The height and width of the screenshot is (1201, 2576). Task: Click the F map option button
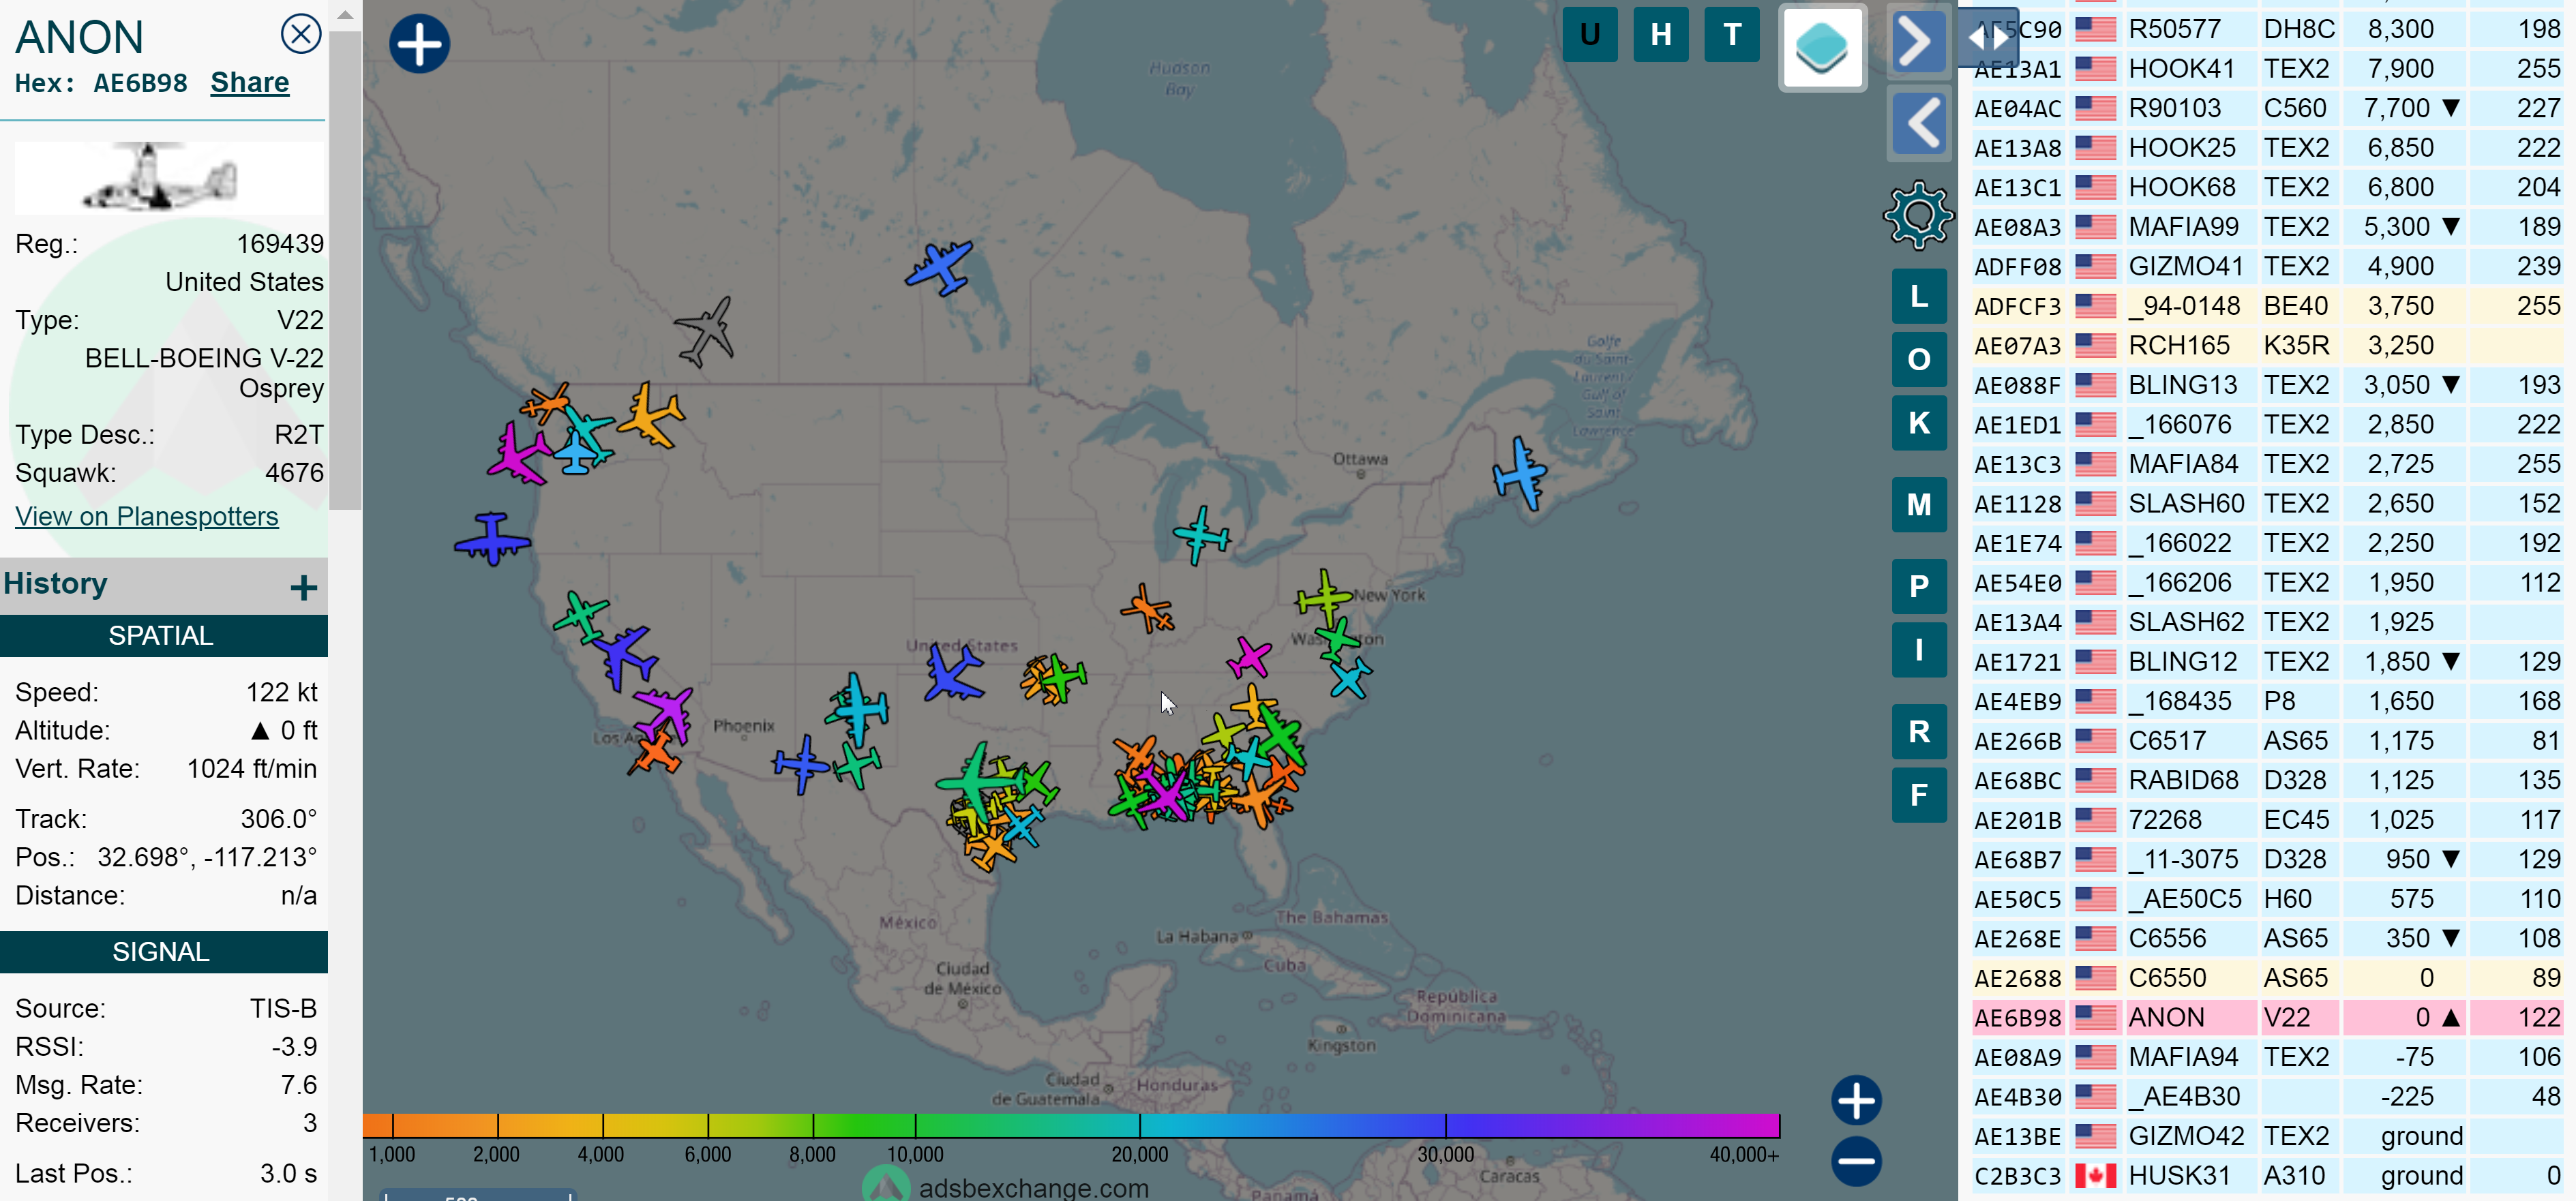(1918, 795)
